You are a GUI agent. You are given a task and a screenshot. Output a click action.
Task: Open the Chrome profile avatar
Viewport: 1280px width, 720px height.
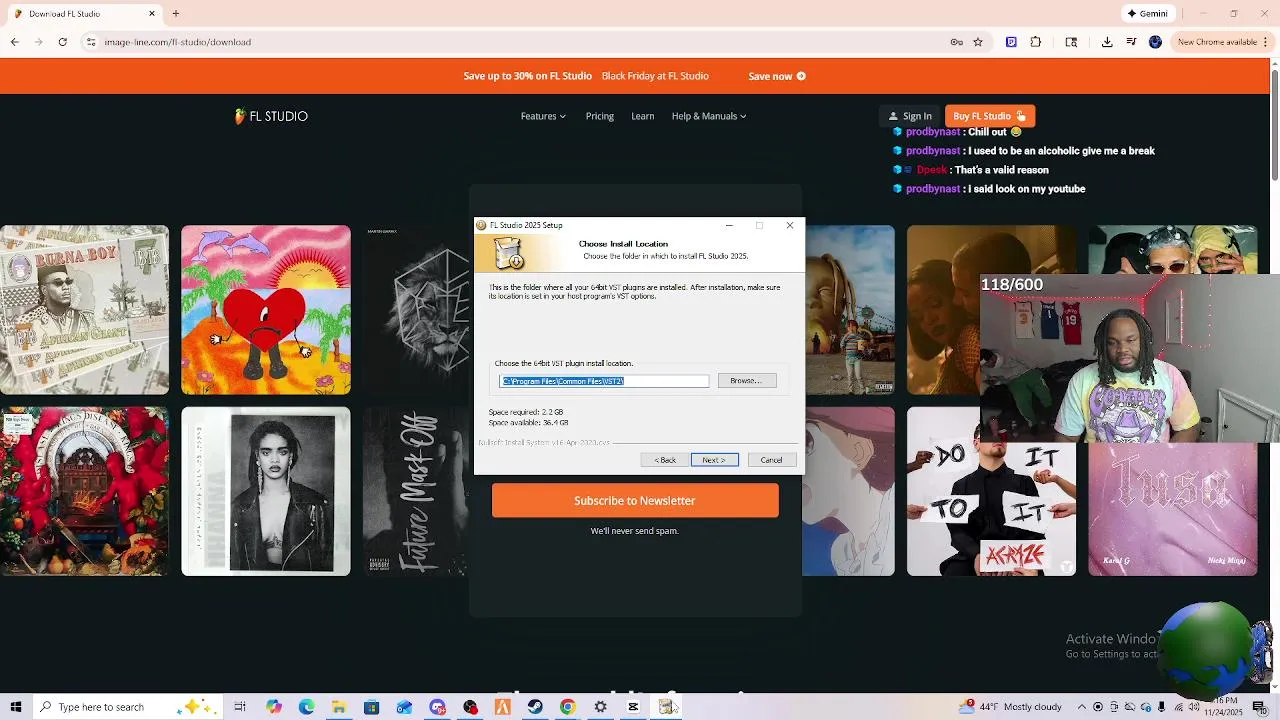(x=1155, y=42)
